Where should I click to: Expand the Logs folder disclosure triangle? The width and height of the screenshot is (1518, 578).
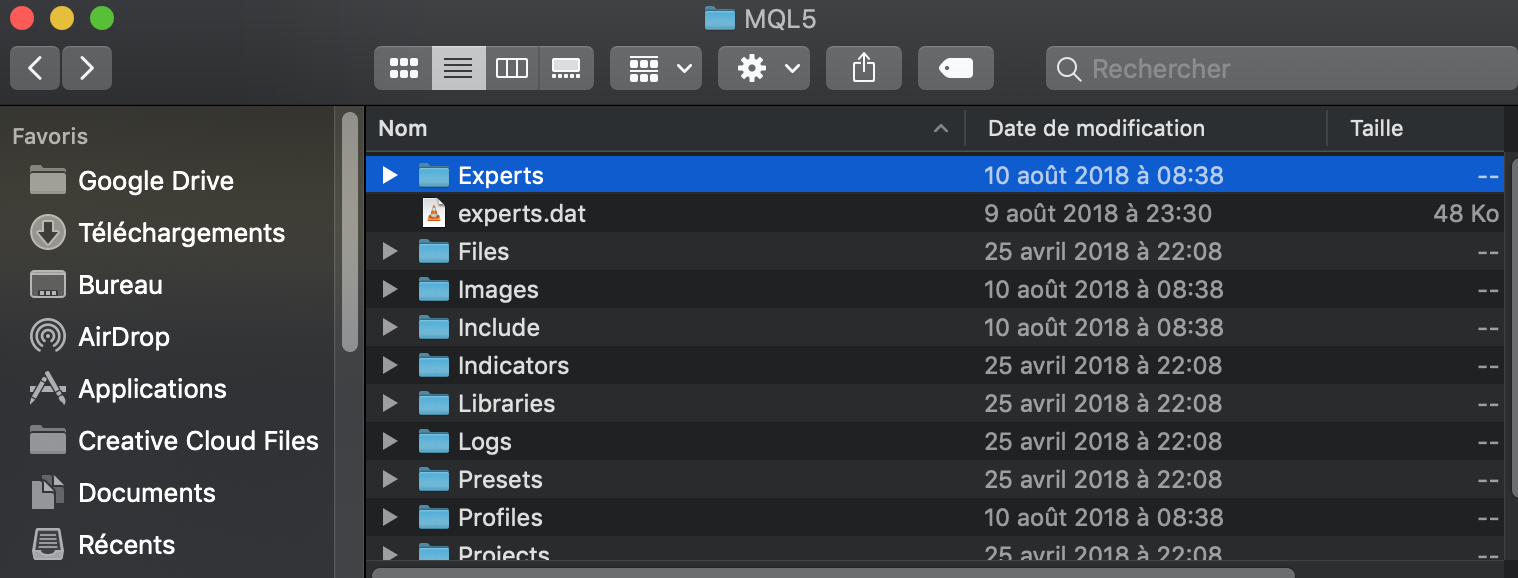tap(390, 441)
